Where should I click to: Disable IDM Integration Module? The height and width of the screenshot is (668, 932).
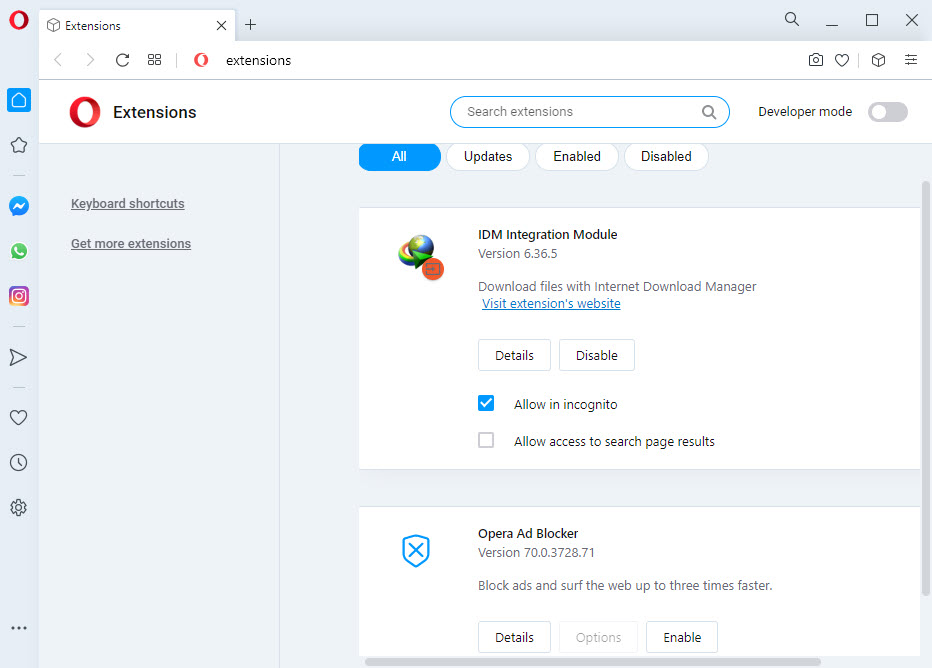597,355
